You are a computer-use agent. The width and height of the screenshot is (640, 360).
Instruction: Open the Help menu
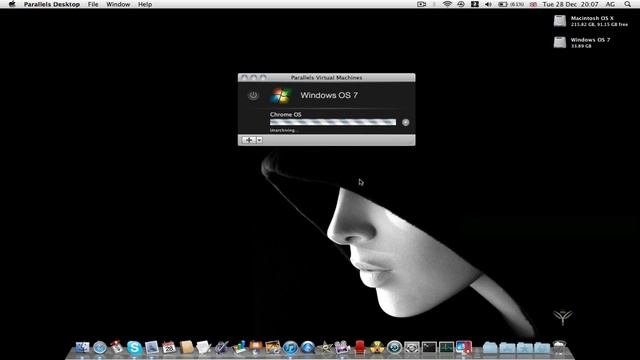(145, 4)
